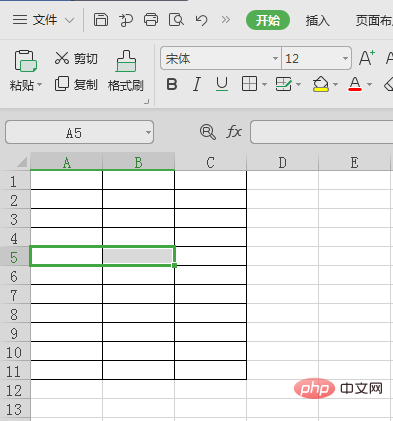Screen dimensions: 393x421
Task: Click the name box showing A5
Action: click(x=74, y=133)
